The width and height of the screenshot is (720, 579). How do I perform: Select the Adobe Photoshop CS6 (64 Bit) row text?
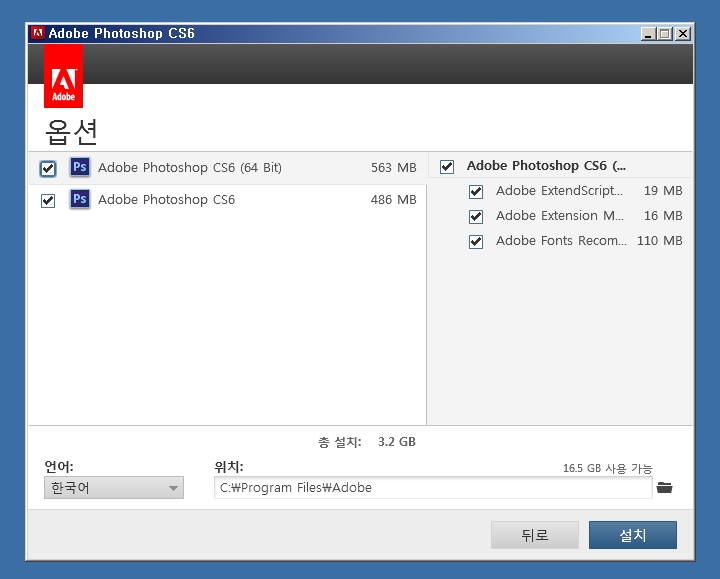point(190,168)
